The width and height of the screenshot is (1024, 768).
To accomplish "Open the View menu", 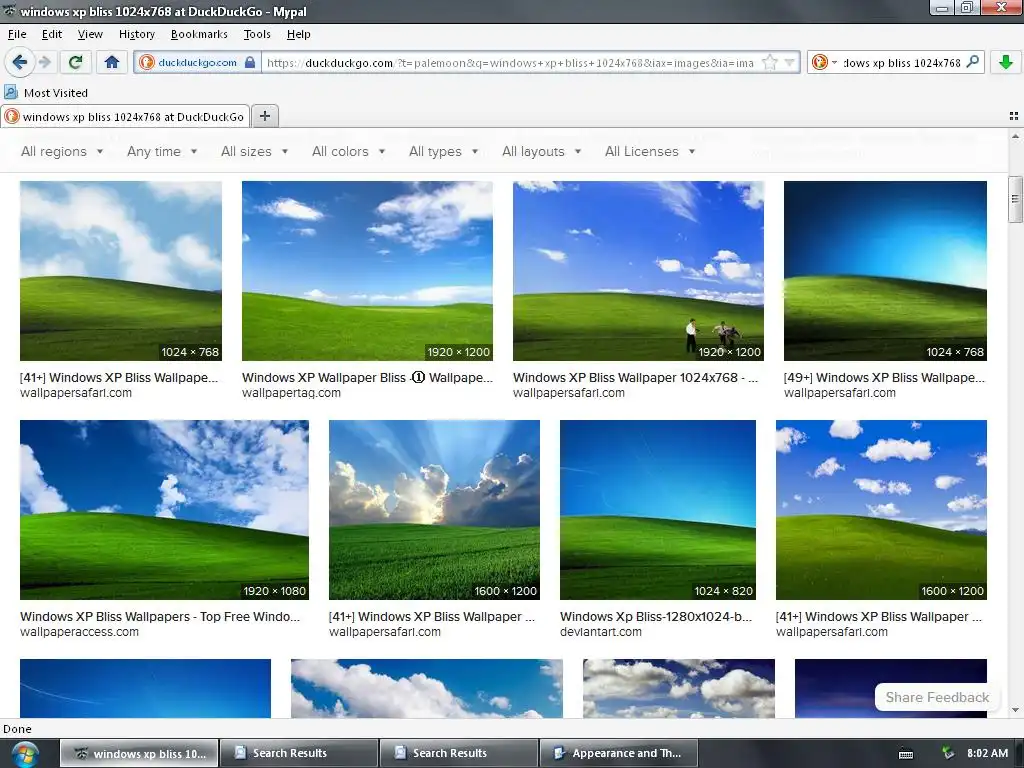I will (90, 34).
